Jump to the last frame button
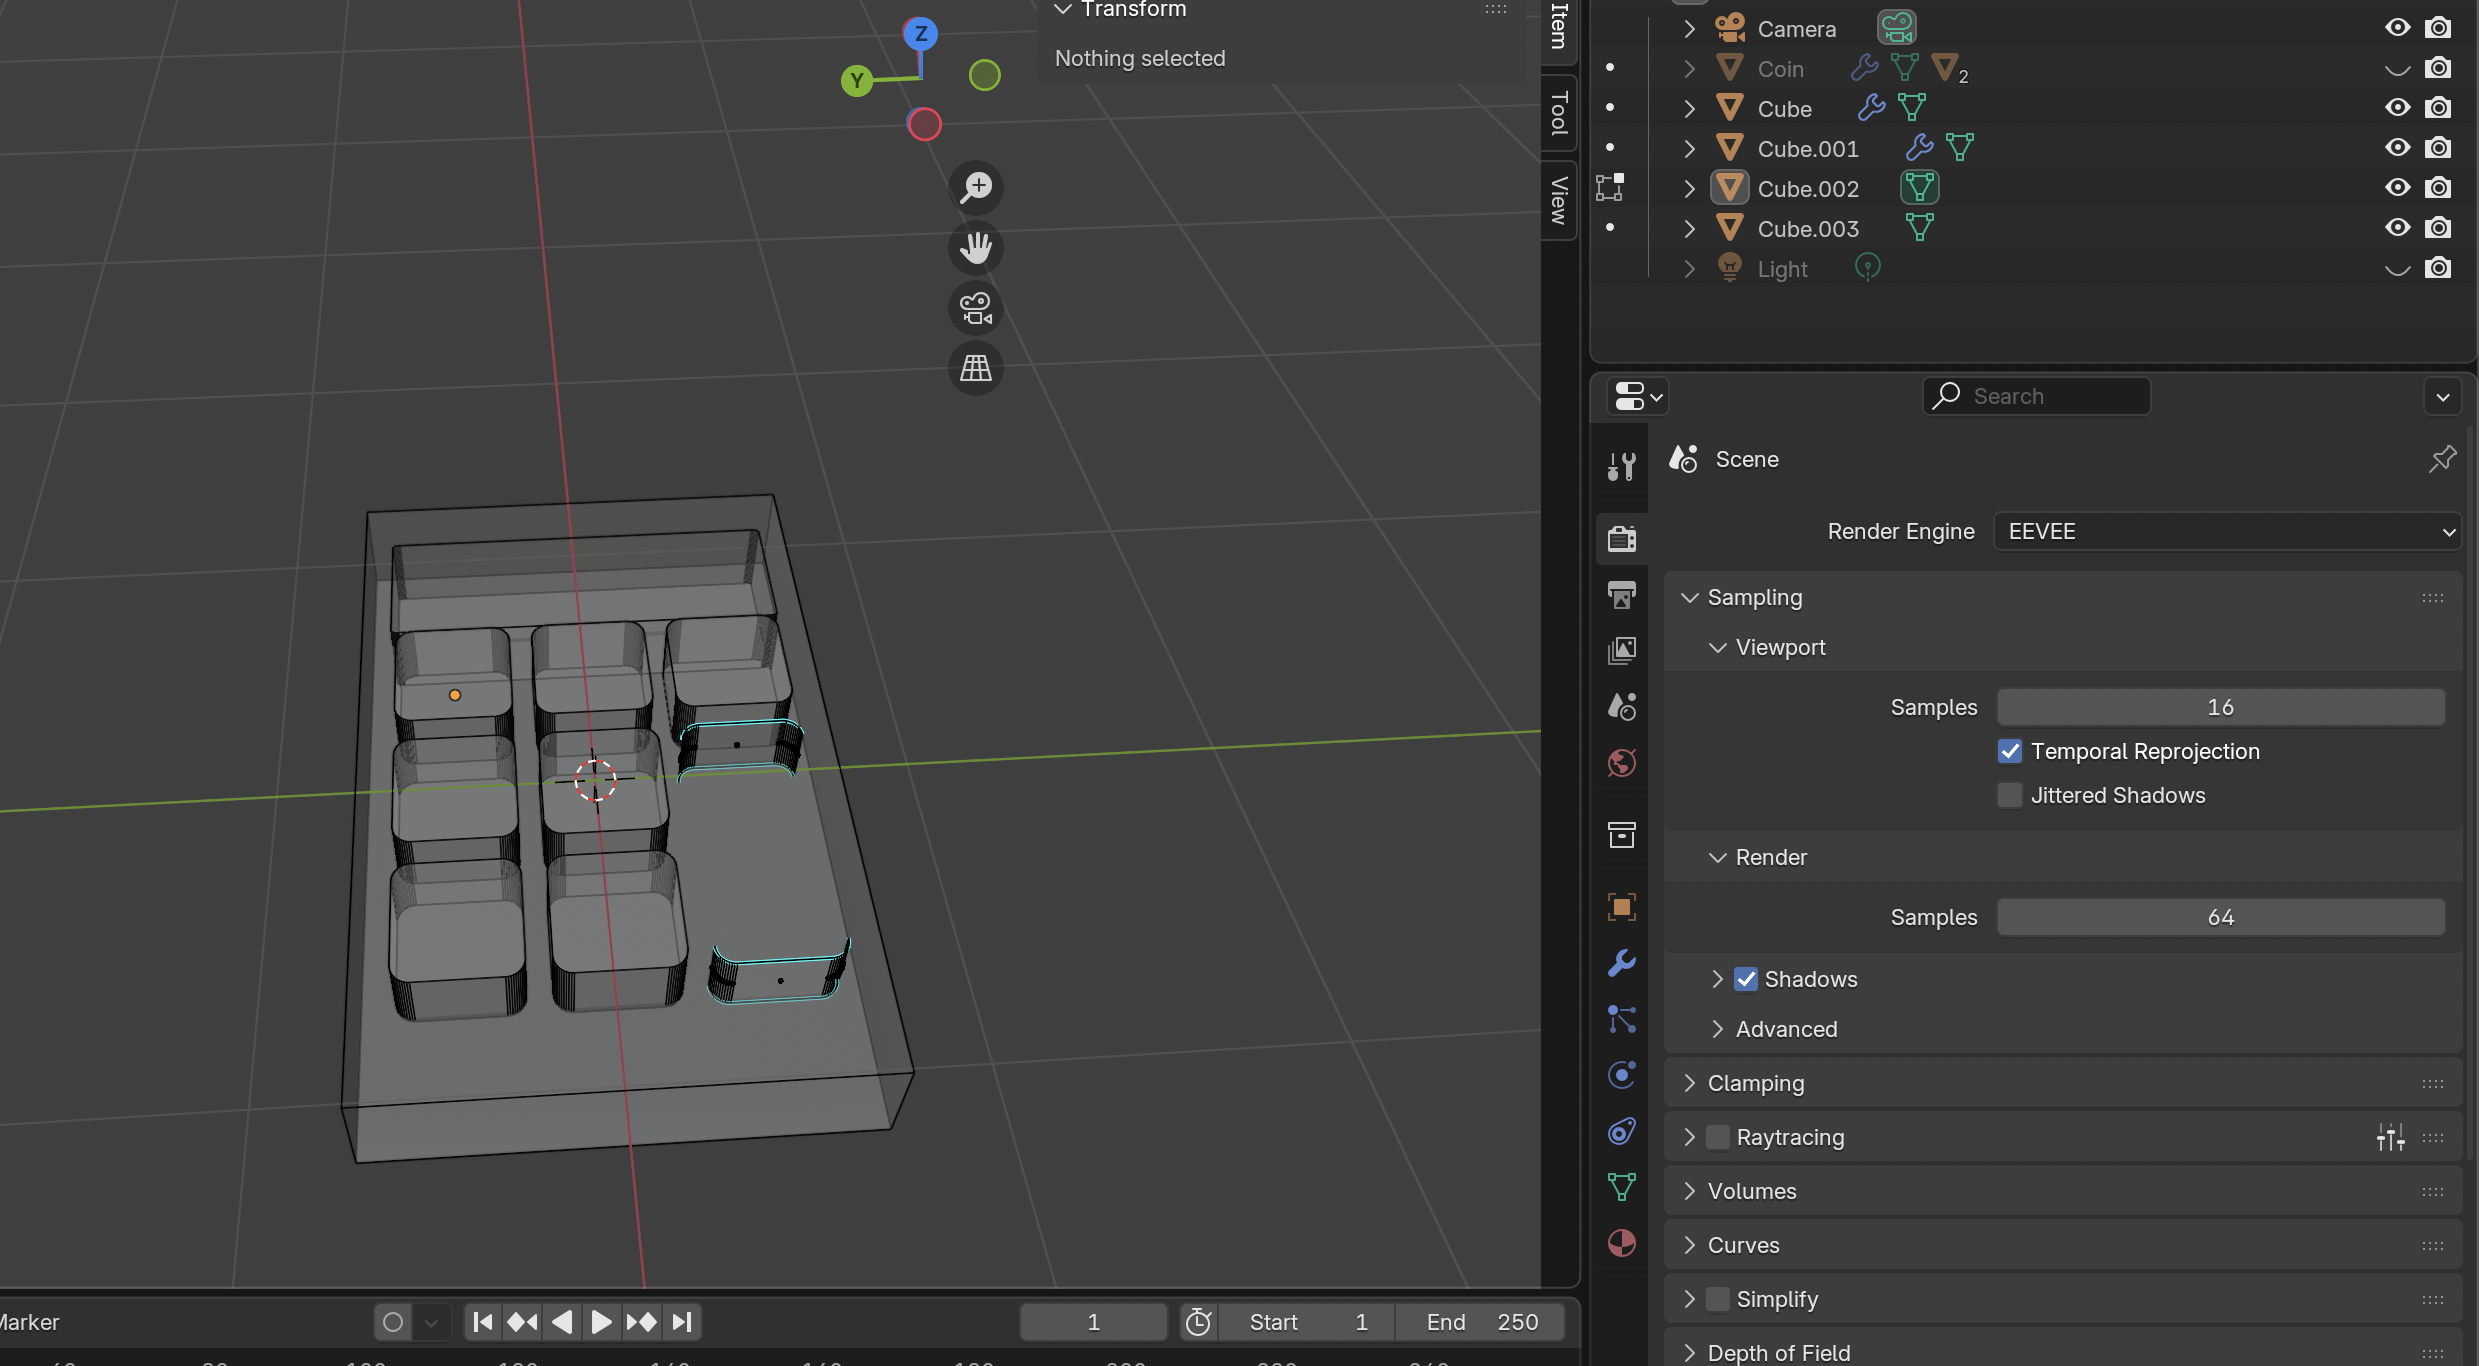 (x=683, y=1322)
